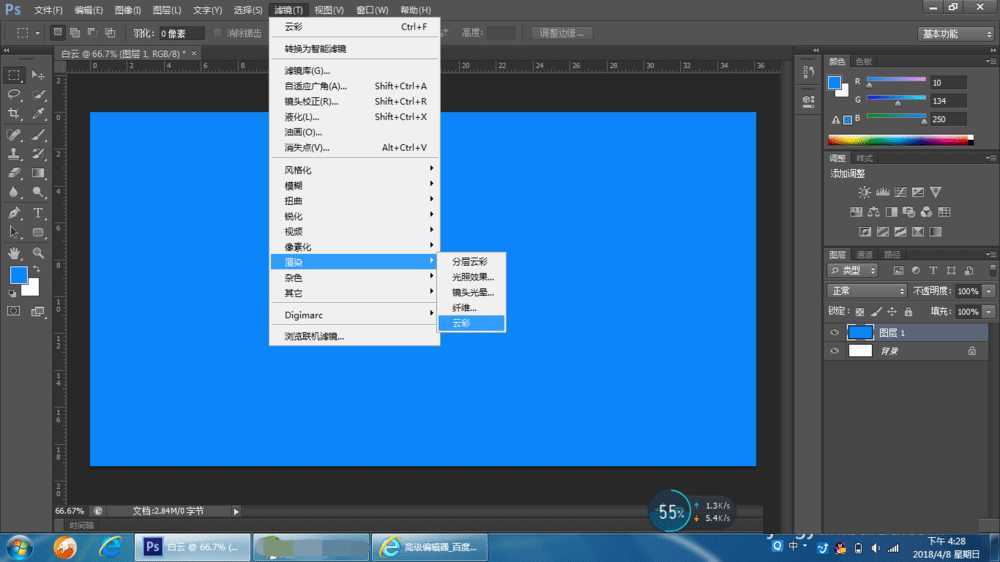This screenshot has width=1000, height=562.
Task: Select the Crop tool
Action: [x=14, y=114]
